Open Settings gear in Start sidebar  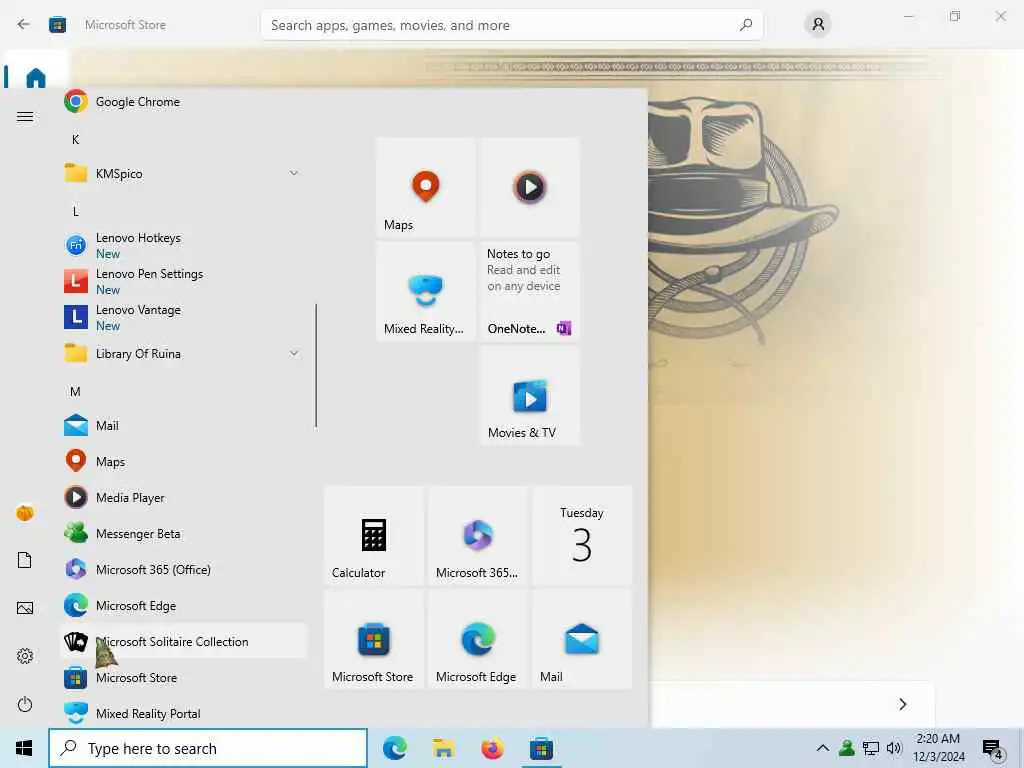click(25, 656)
